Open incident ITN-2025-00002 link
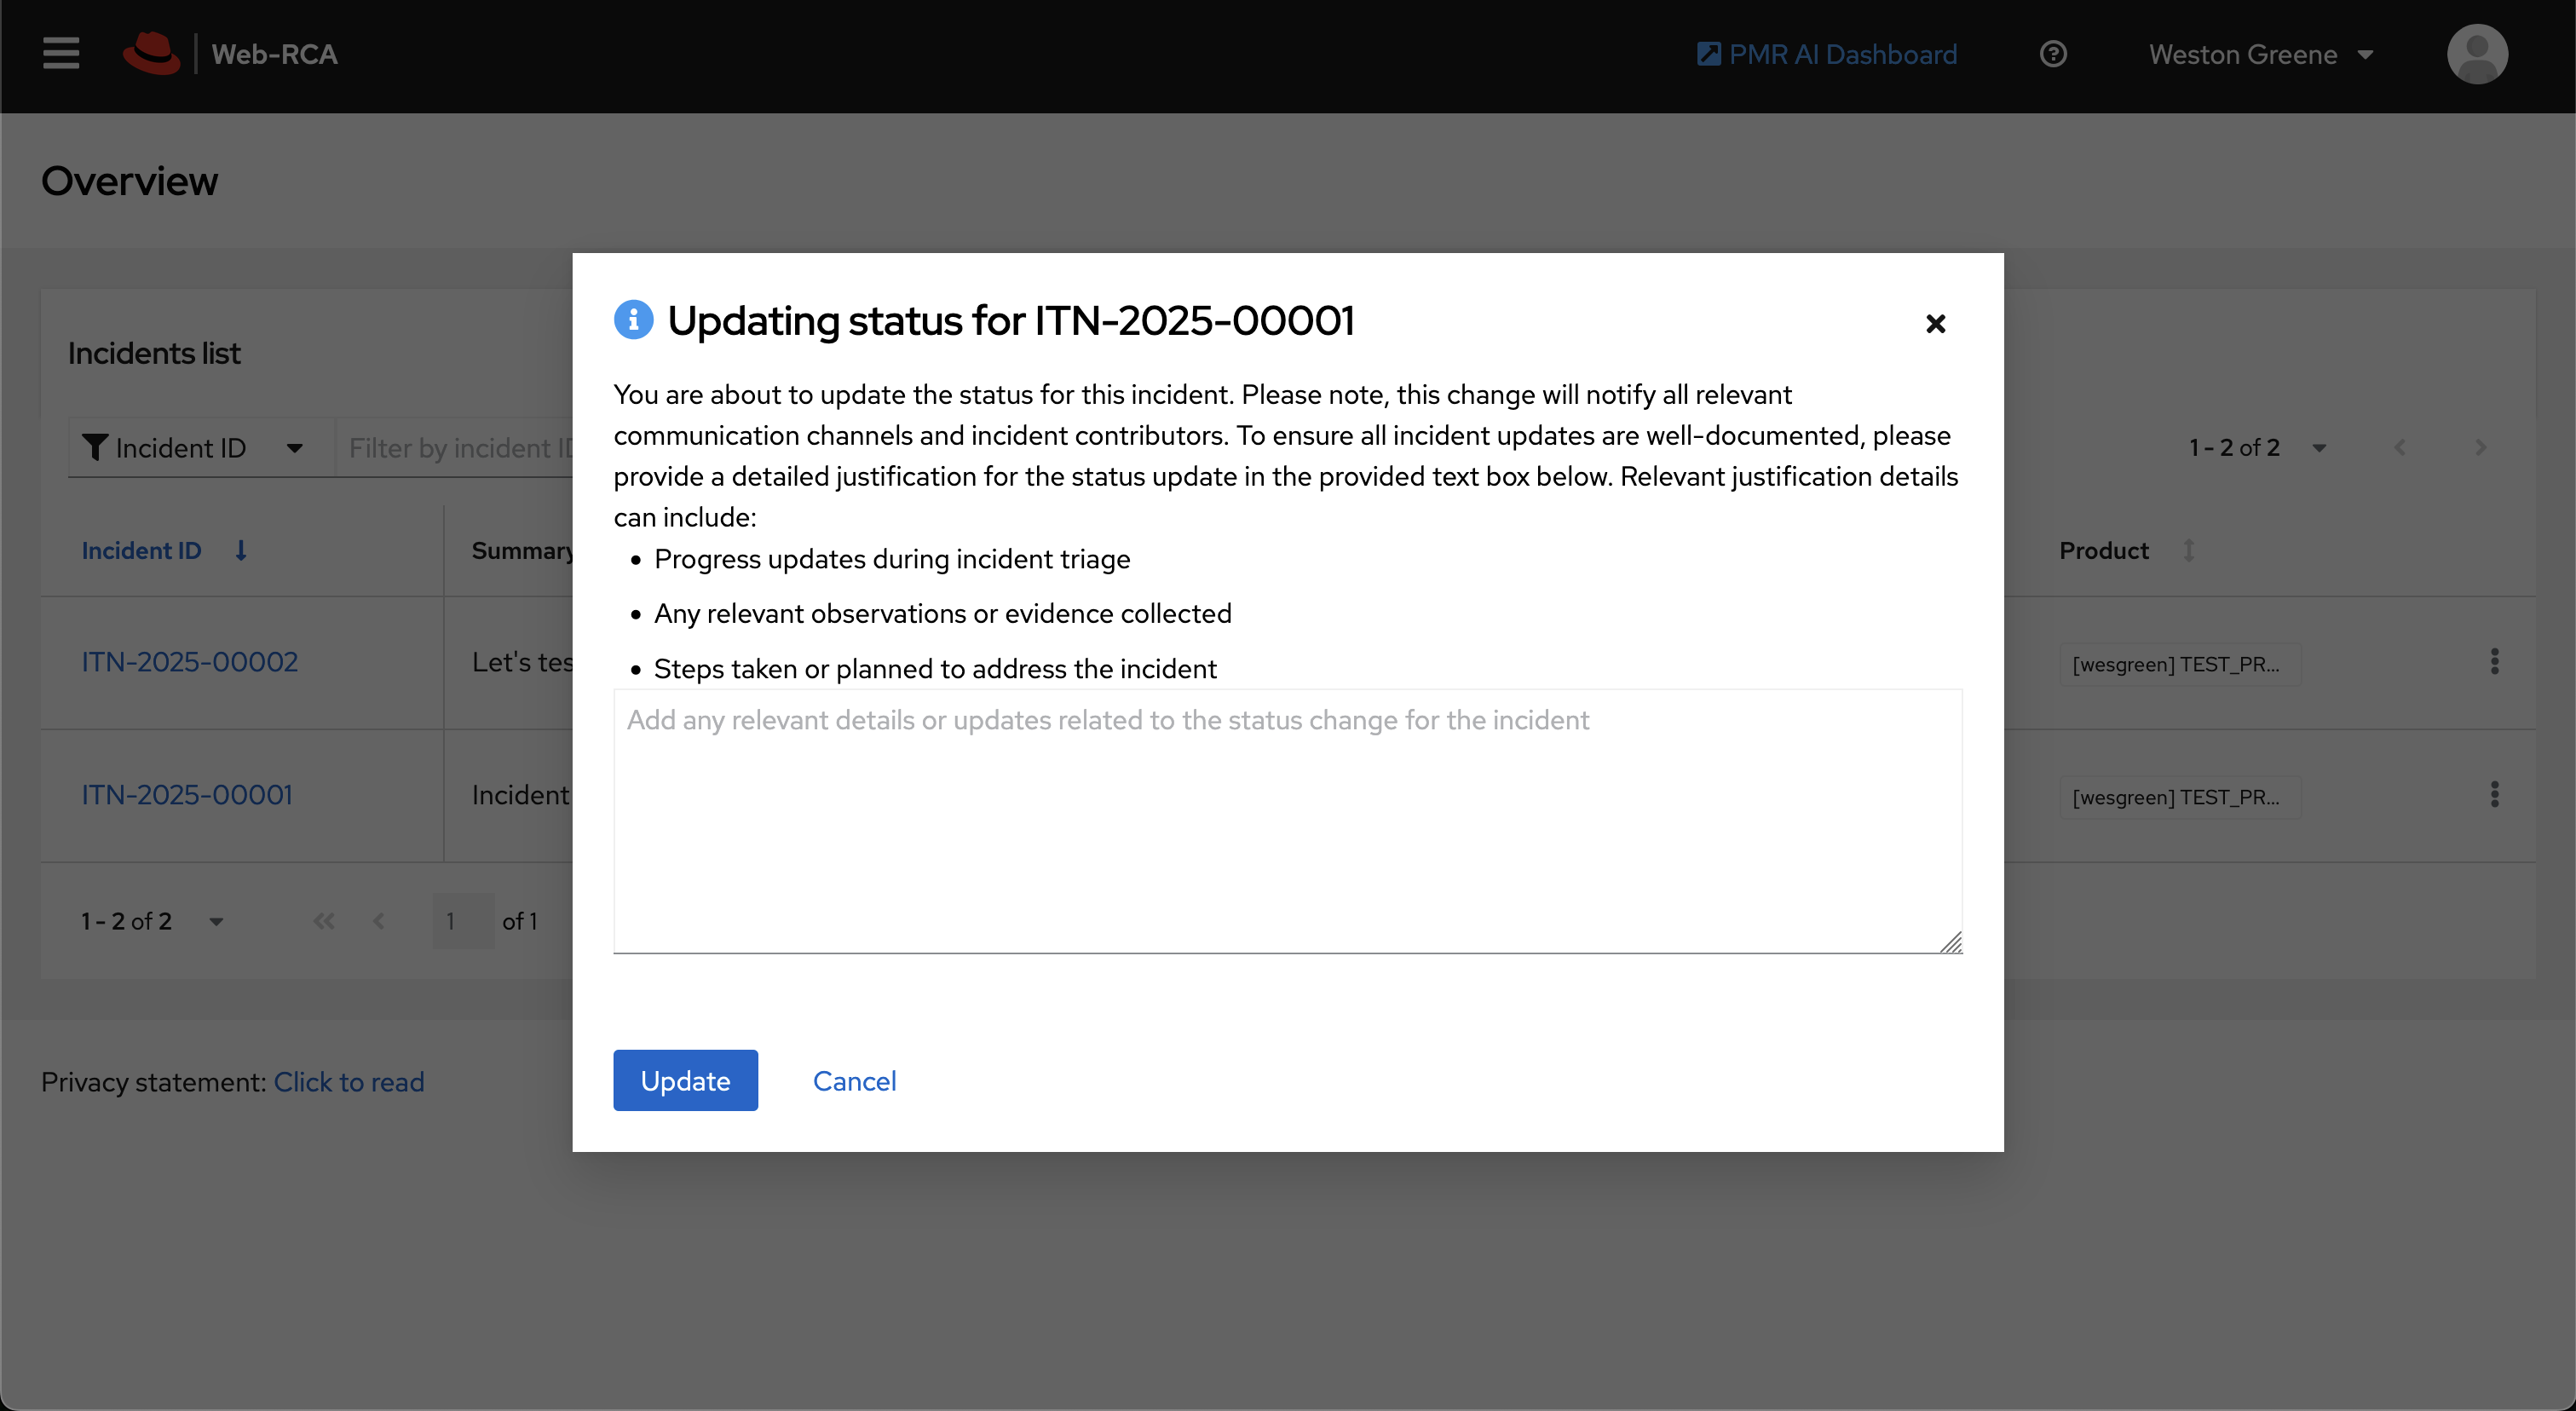2576x1411 pixels. click(190, 662)
